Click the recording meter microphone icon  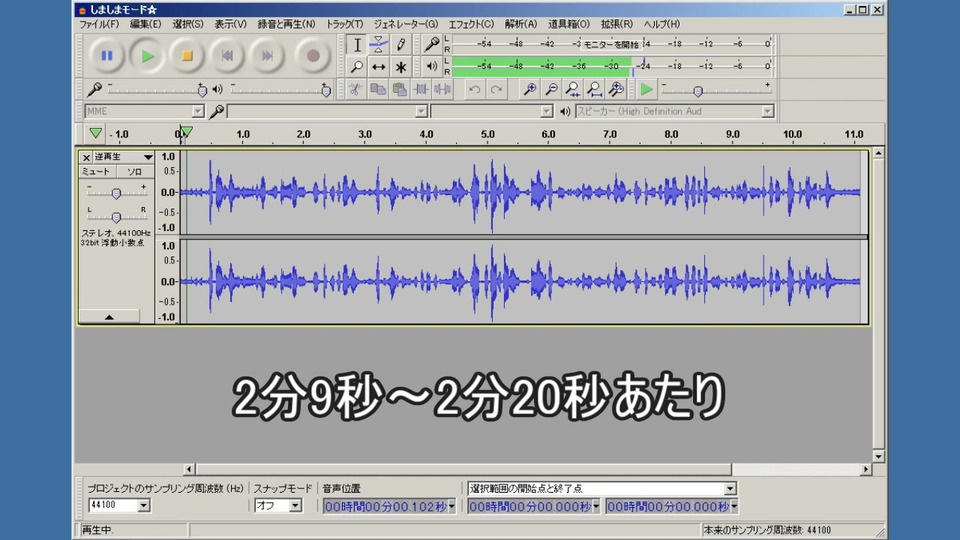tap(432, 44)
